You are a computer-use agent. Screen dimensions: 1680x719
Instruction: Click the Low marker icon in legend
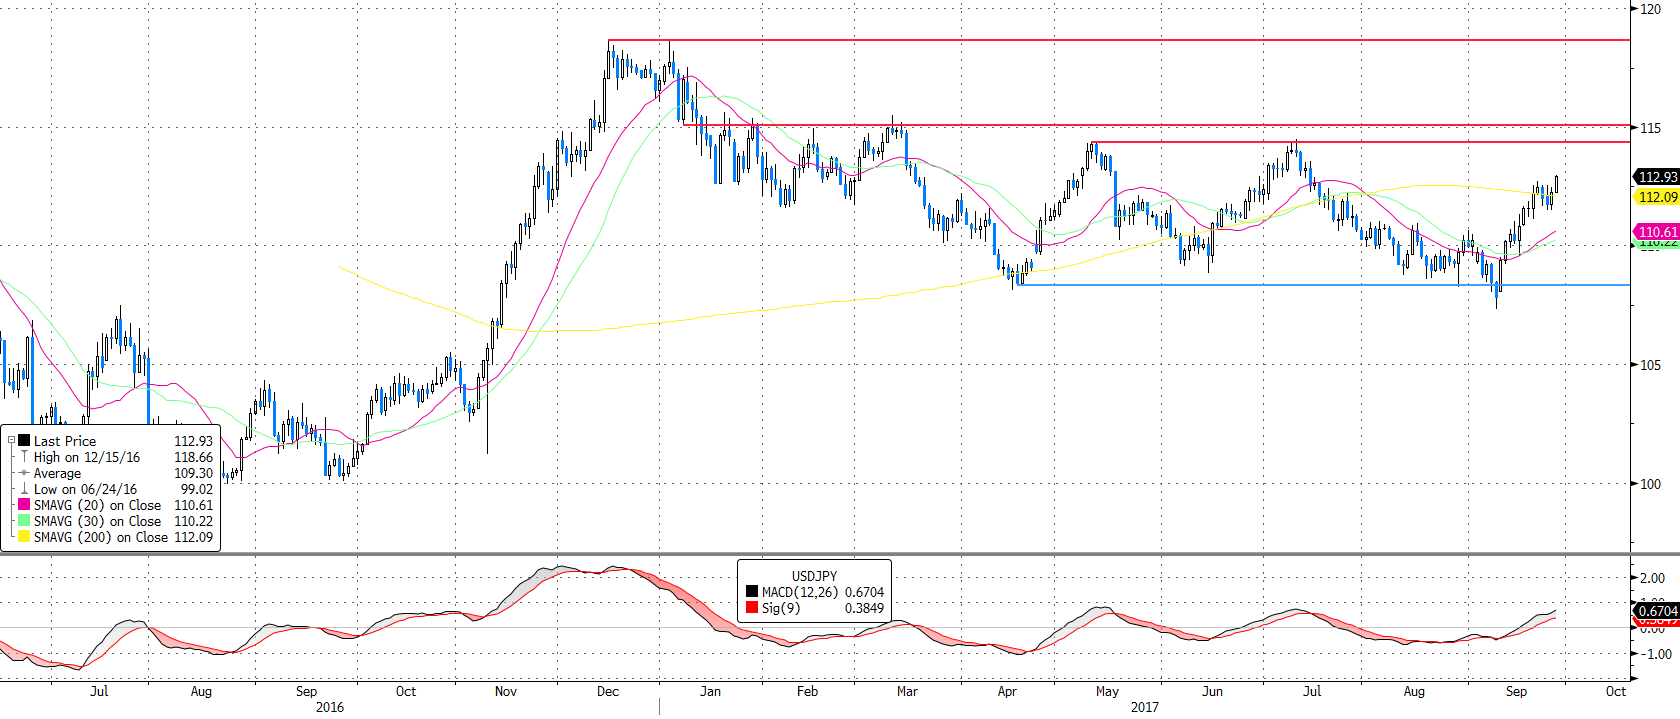click(x=24, y=489)
